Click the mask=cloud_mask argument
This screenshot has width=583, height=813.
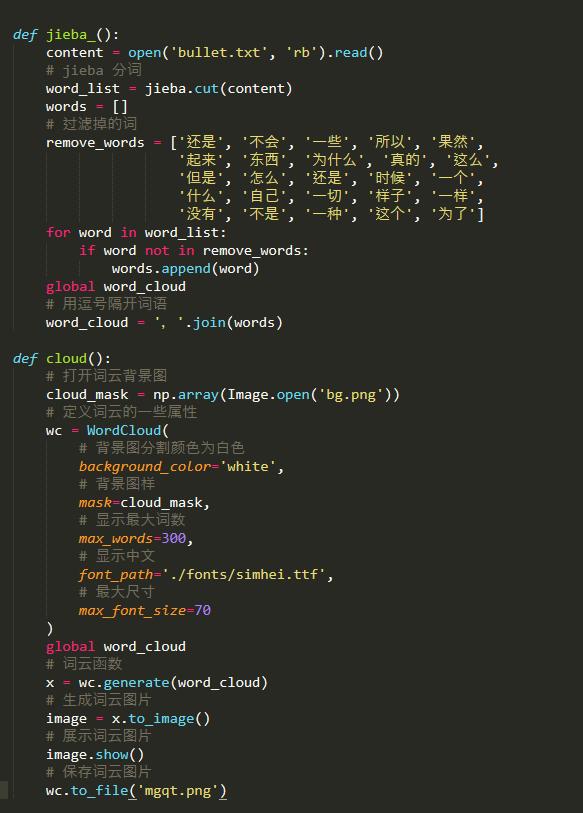click(141, 502)
